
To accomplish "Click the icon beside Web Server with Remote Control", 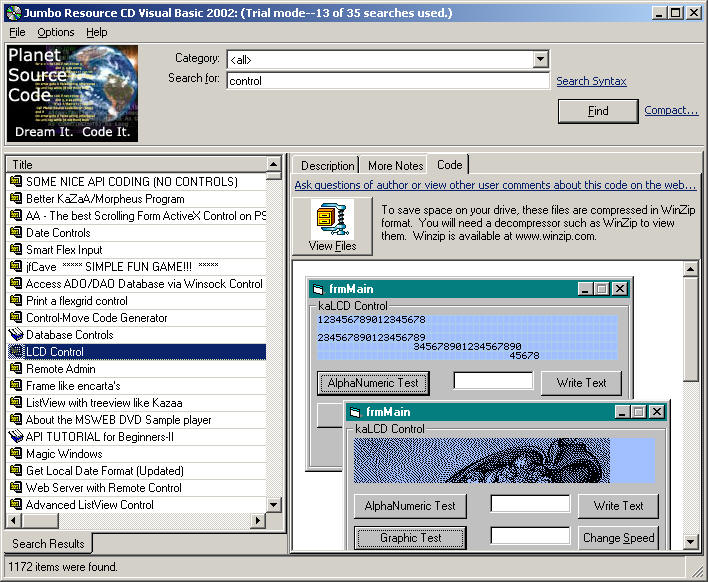I will tap(16, 488).
